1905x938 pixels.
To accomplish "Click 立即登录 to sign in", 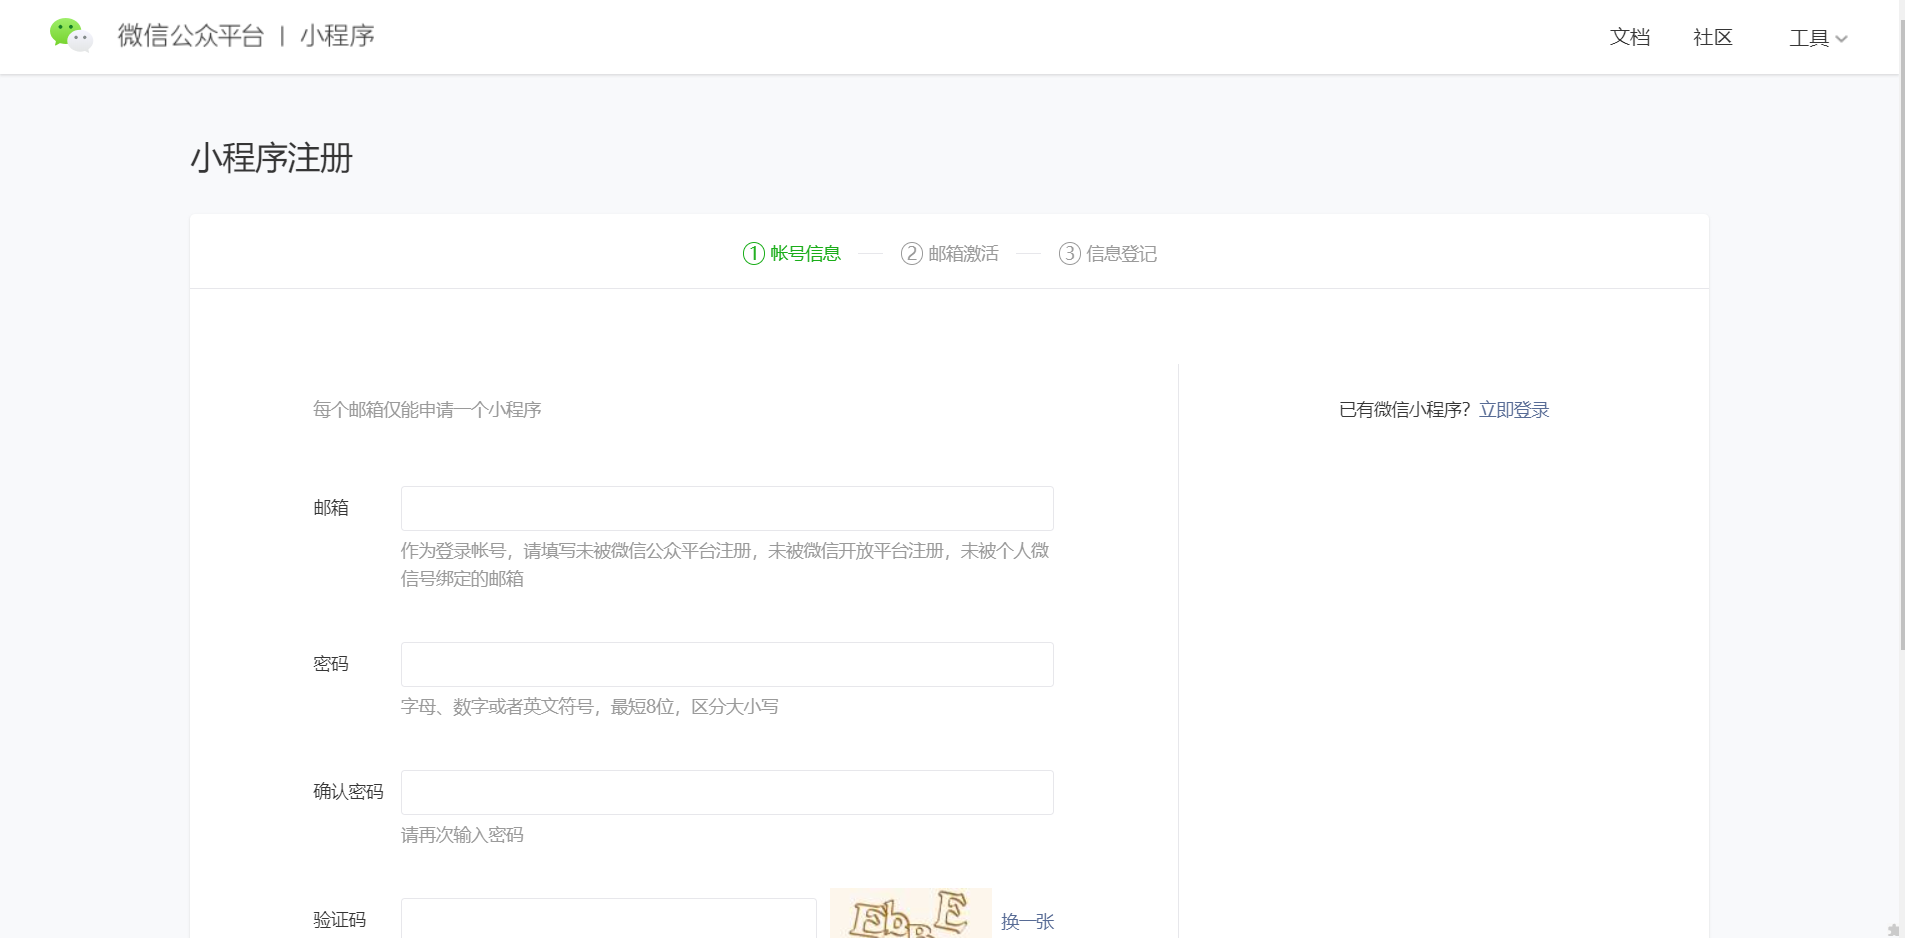I will [1513, 409].
